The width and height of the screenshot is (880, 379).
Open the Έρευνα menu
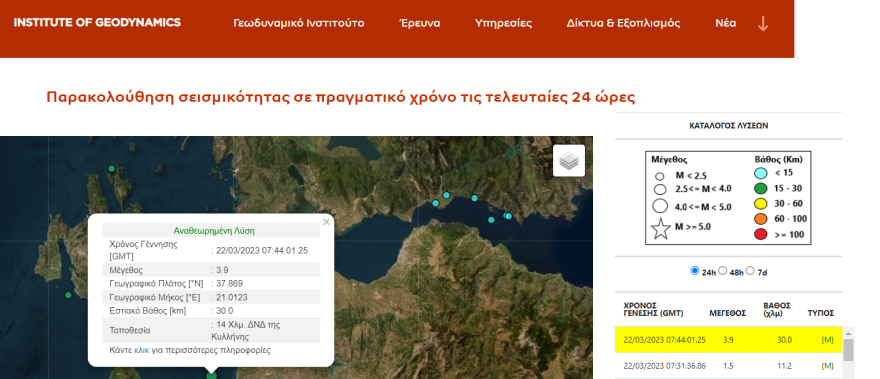coord(419,23)
